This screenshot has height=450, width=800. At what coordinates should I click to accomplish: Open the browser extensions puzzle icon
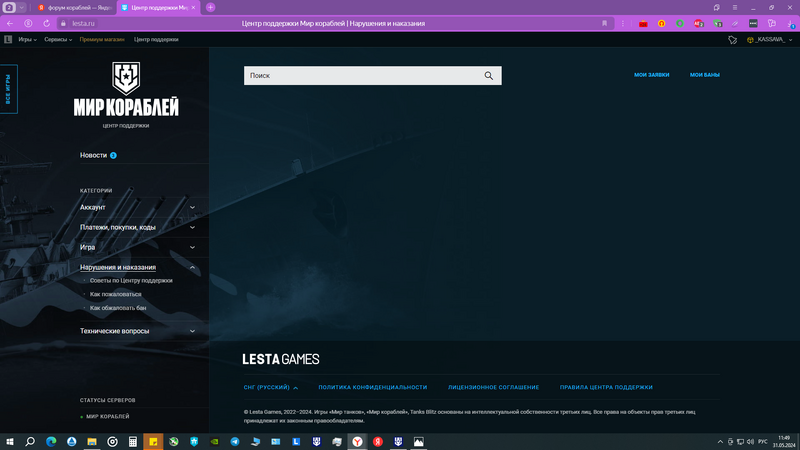[x=771, y=23]
